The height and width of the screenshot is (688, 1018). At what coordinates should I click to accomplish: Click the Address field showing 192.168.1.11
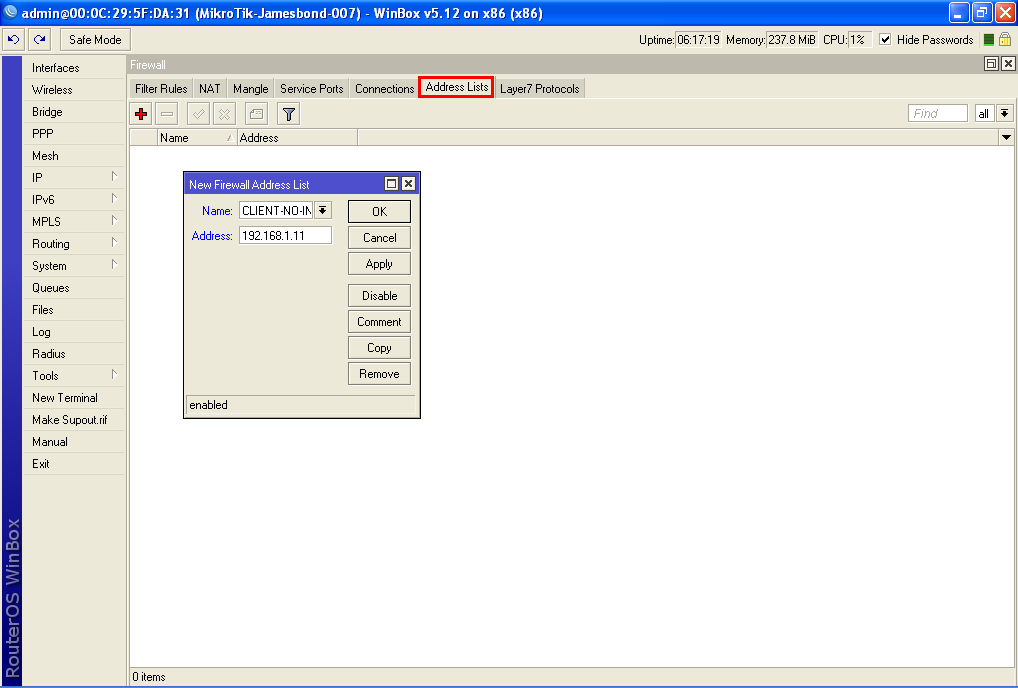[286, 236]
